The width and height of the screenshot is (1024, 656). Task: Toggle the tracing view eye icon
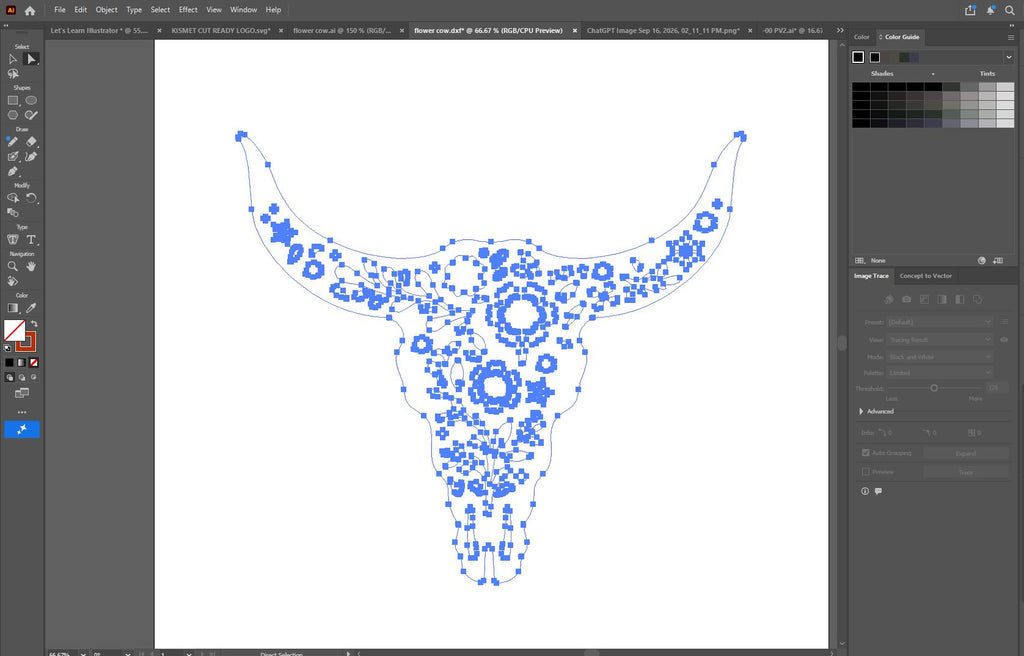click(1004, 340)
